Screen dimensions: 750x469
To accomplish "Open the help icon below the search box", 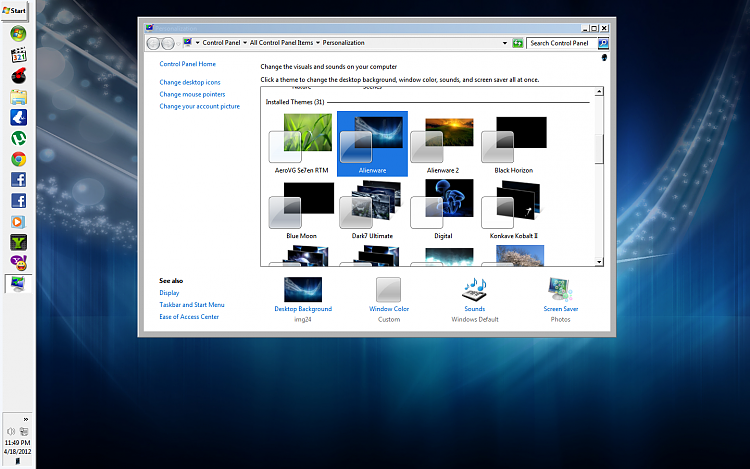I will 604,58.
